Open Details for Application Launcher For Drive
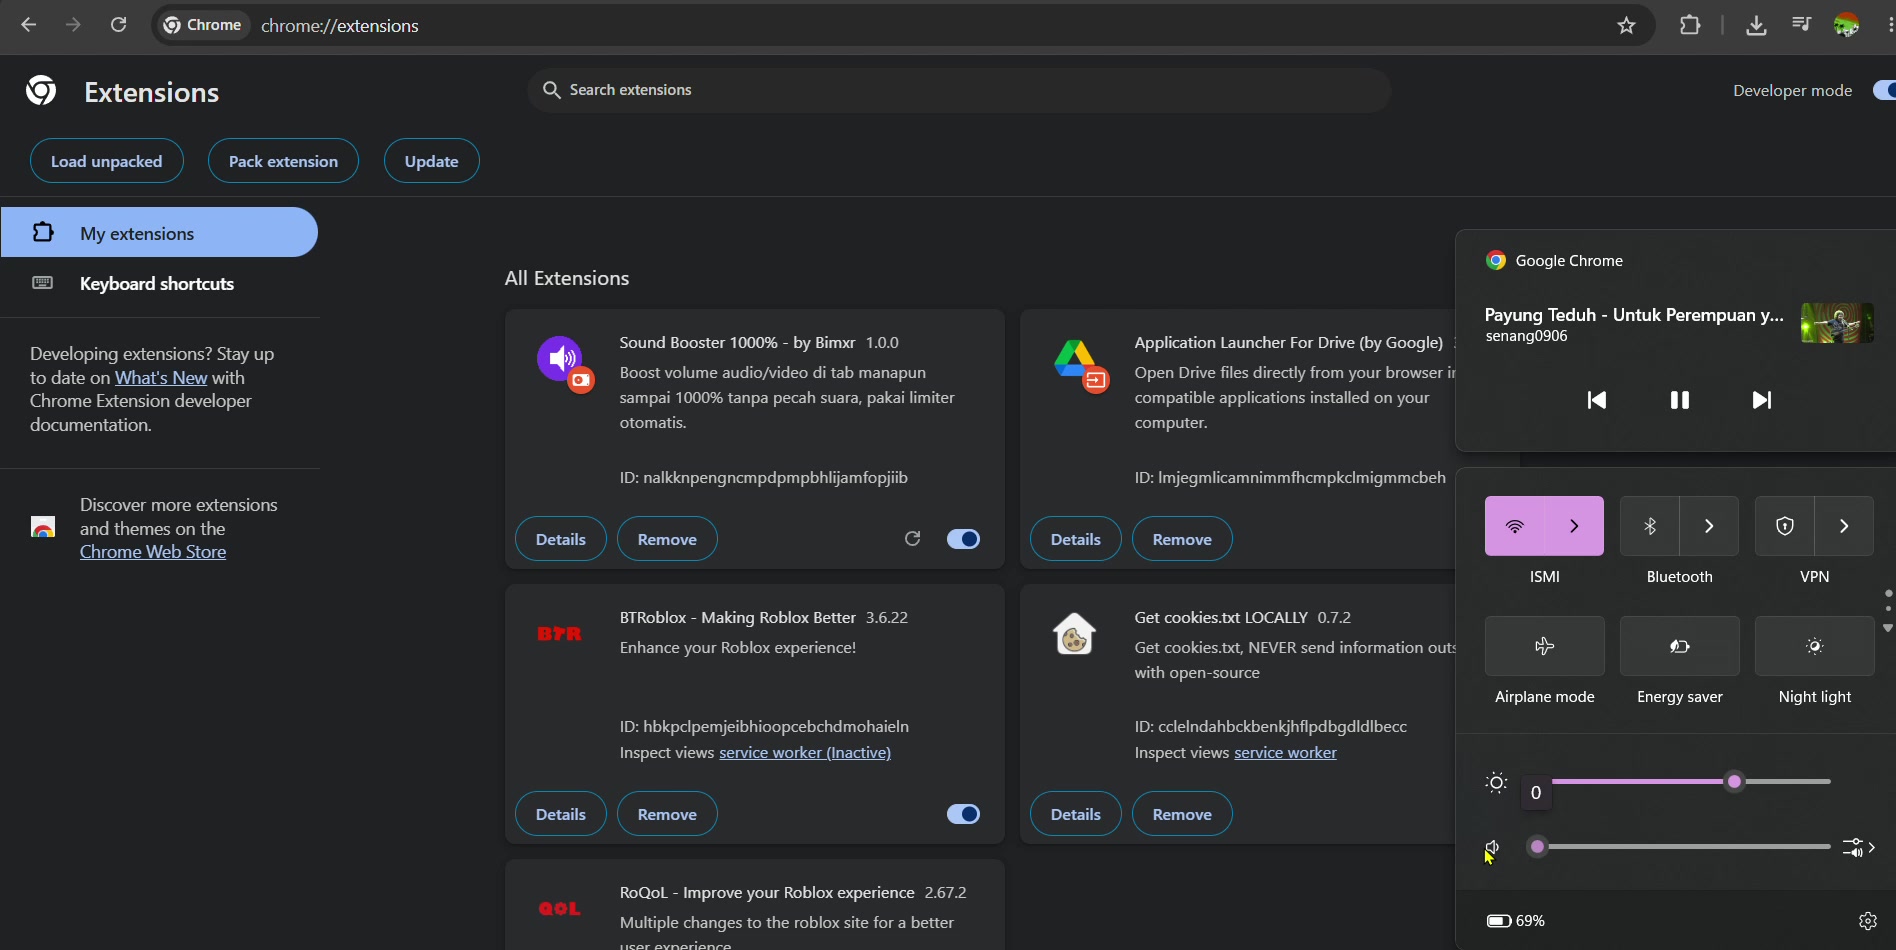 point(1076,539)
